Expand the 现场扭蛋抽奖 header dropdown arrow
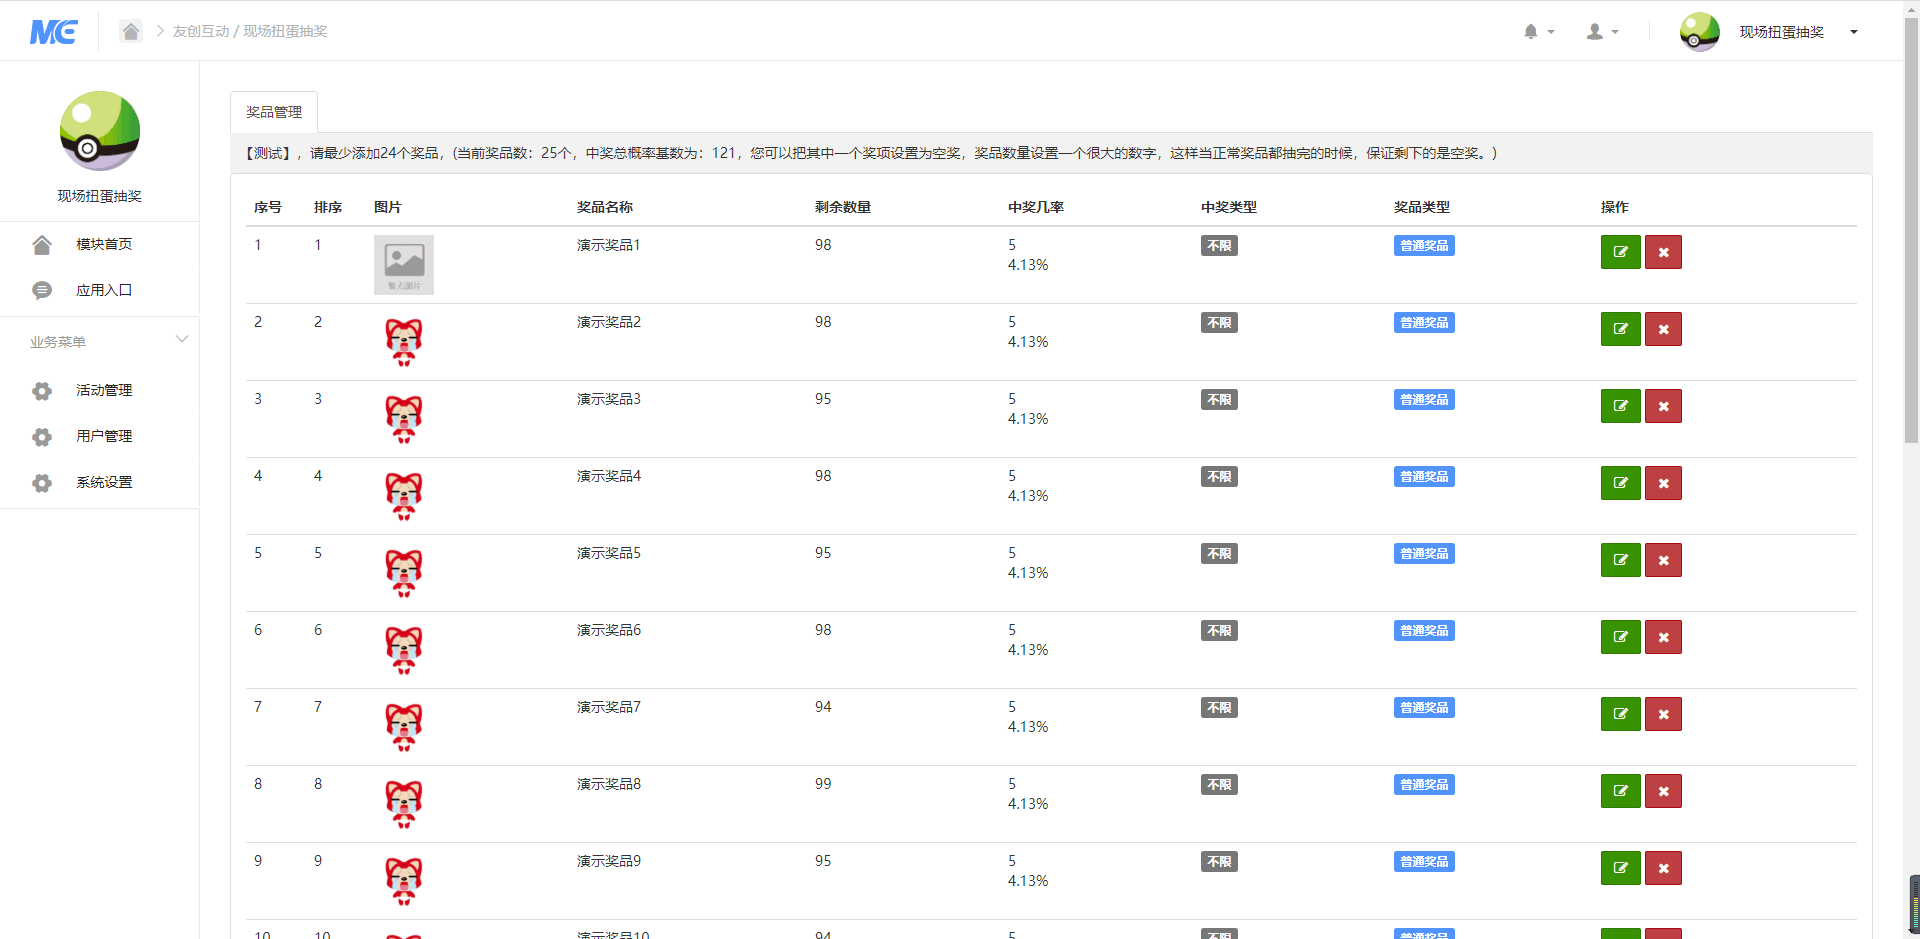This screenshot has height=939, width=1920. pos(1854,32)
